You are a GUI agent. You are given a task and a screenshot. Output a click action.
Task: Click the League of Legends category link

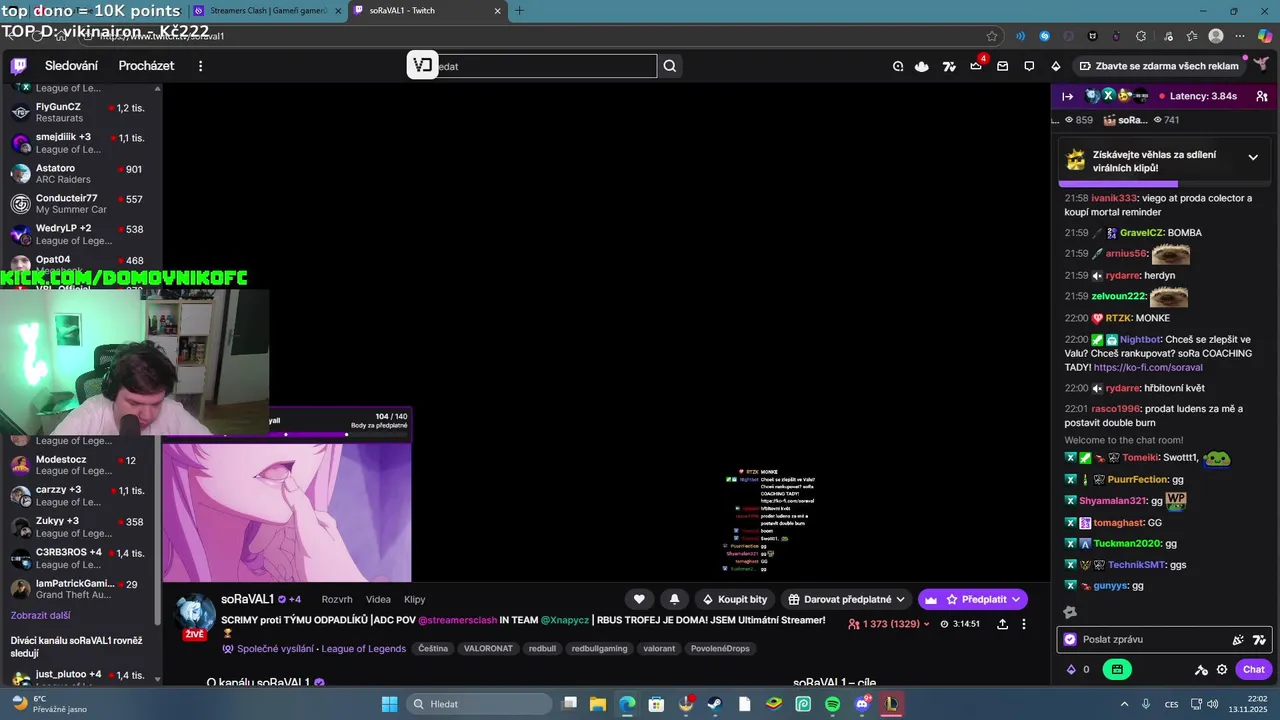364,648
